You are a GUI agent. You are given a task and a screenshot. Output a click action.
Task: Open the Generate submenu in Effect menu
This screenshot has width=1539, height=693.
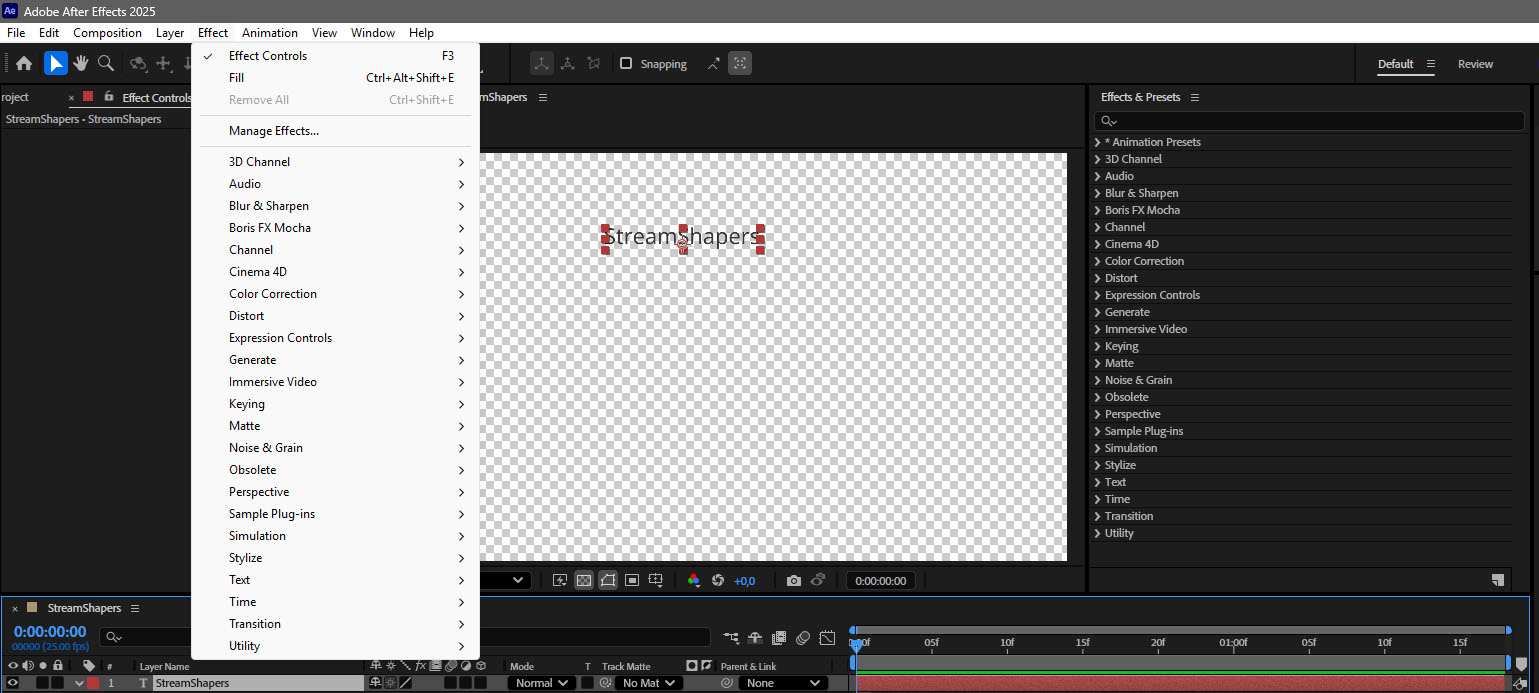335,360
